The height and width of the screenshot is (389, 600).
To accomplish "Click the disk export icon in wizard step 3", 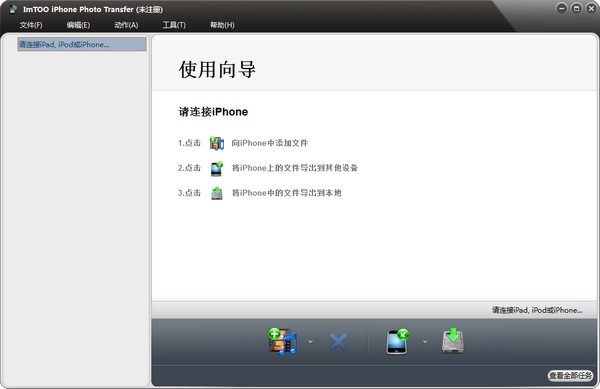I will click(x=217, y=193).
